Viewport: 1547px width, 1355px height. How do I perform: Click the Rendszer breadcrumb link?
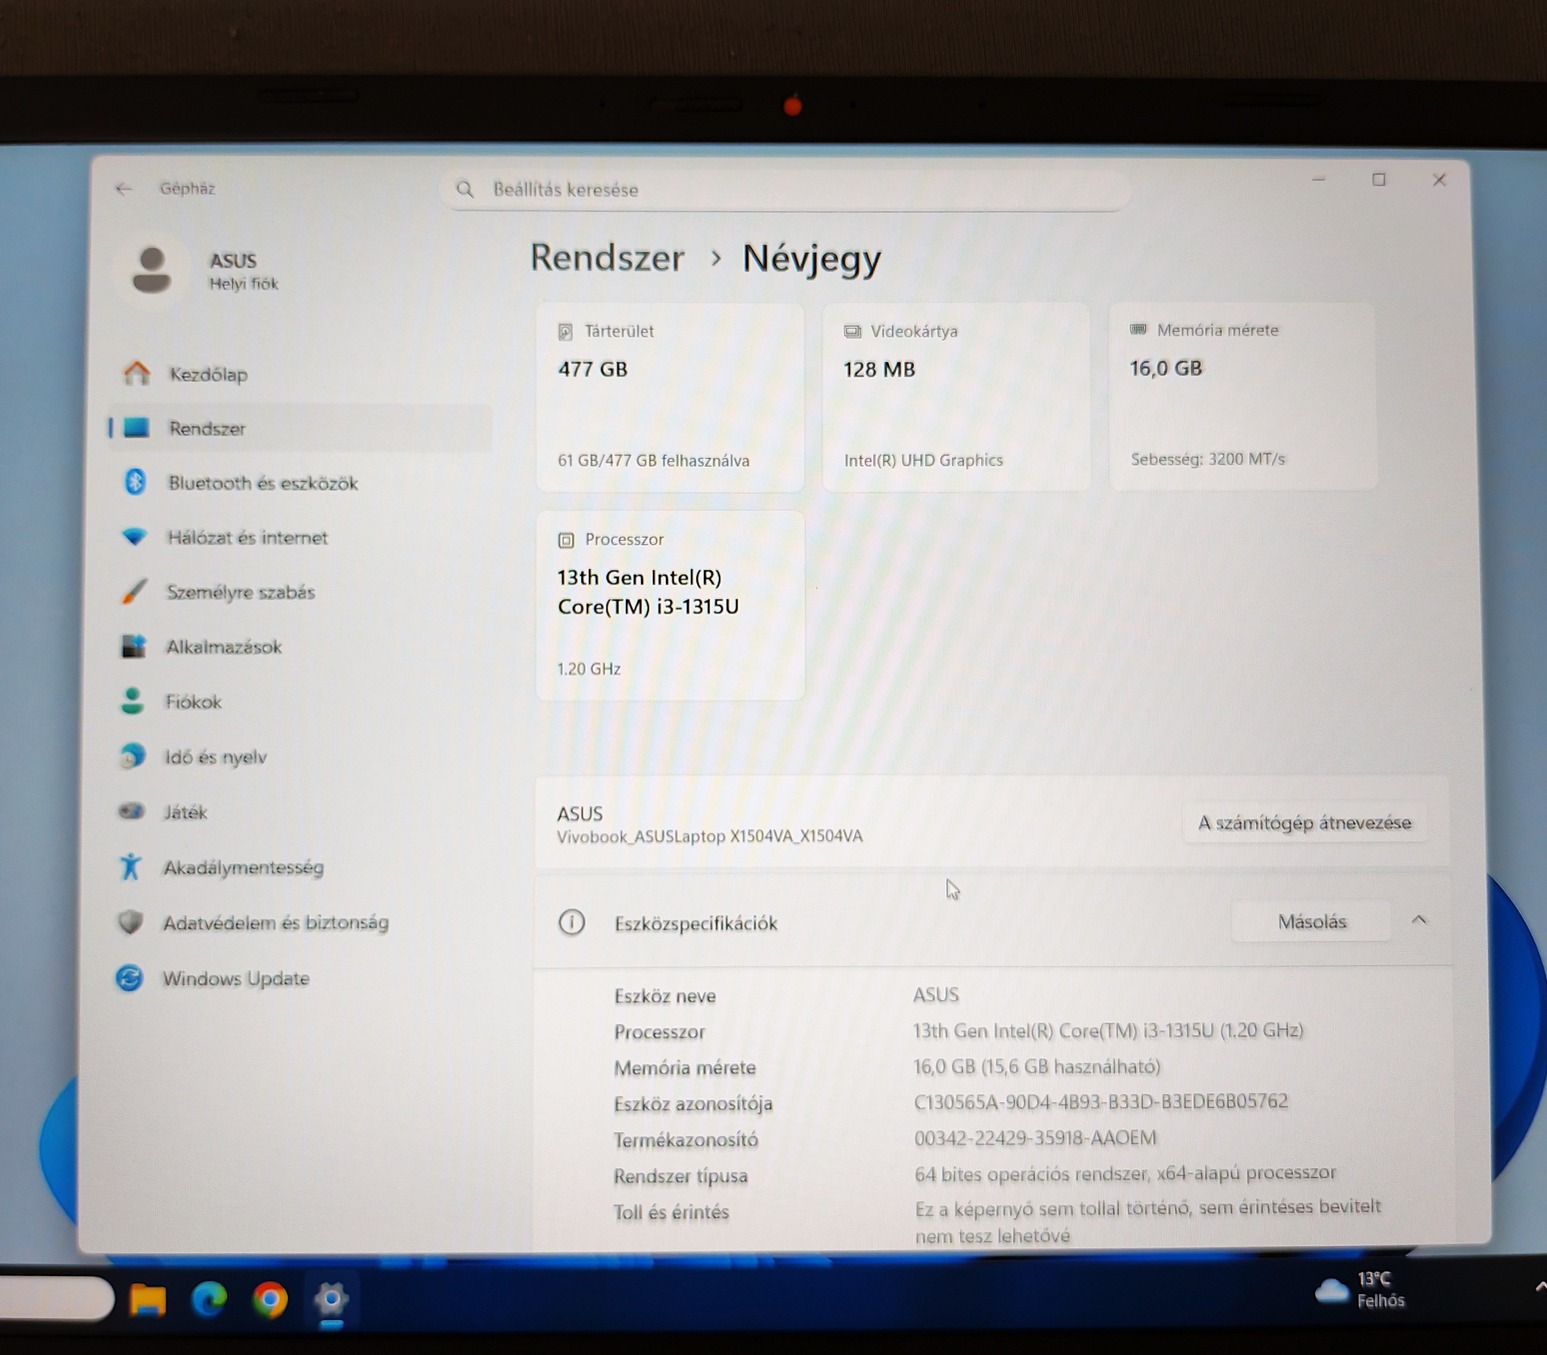607,257
